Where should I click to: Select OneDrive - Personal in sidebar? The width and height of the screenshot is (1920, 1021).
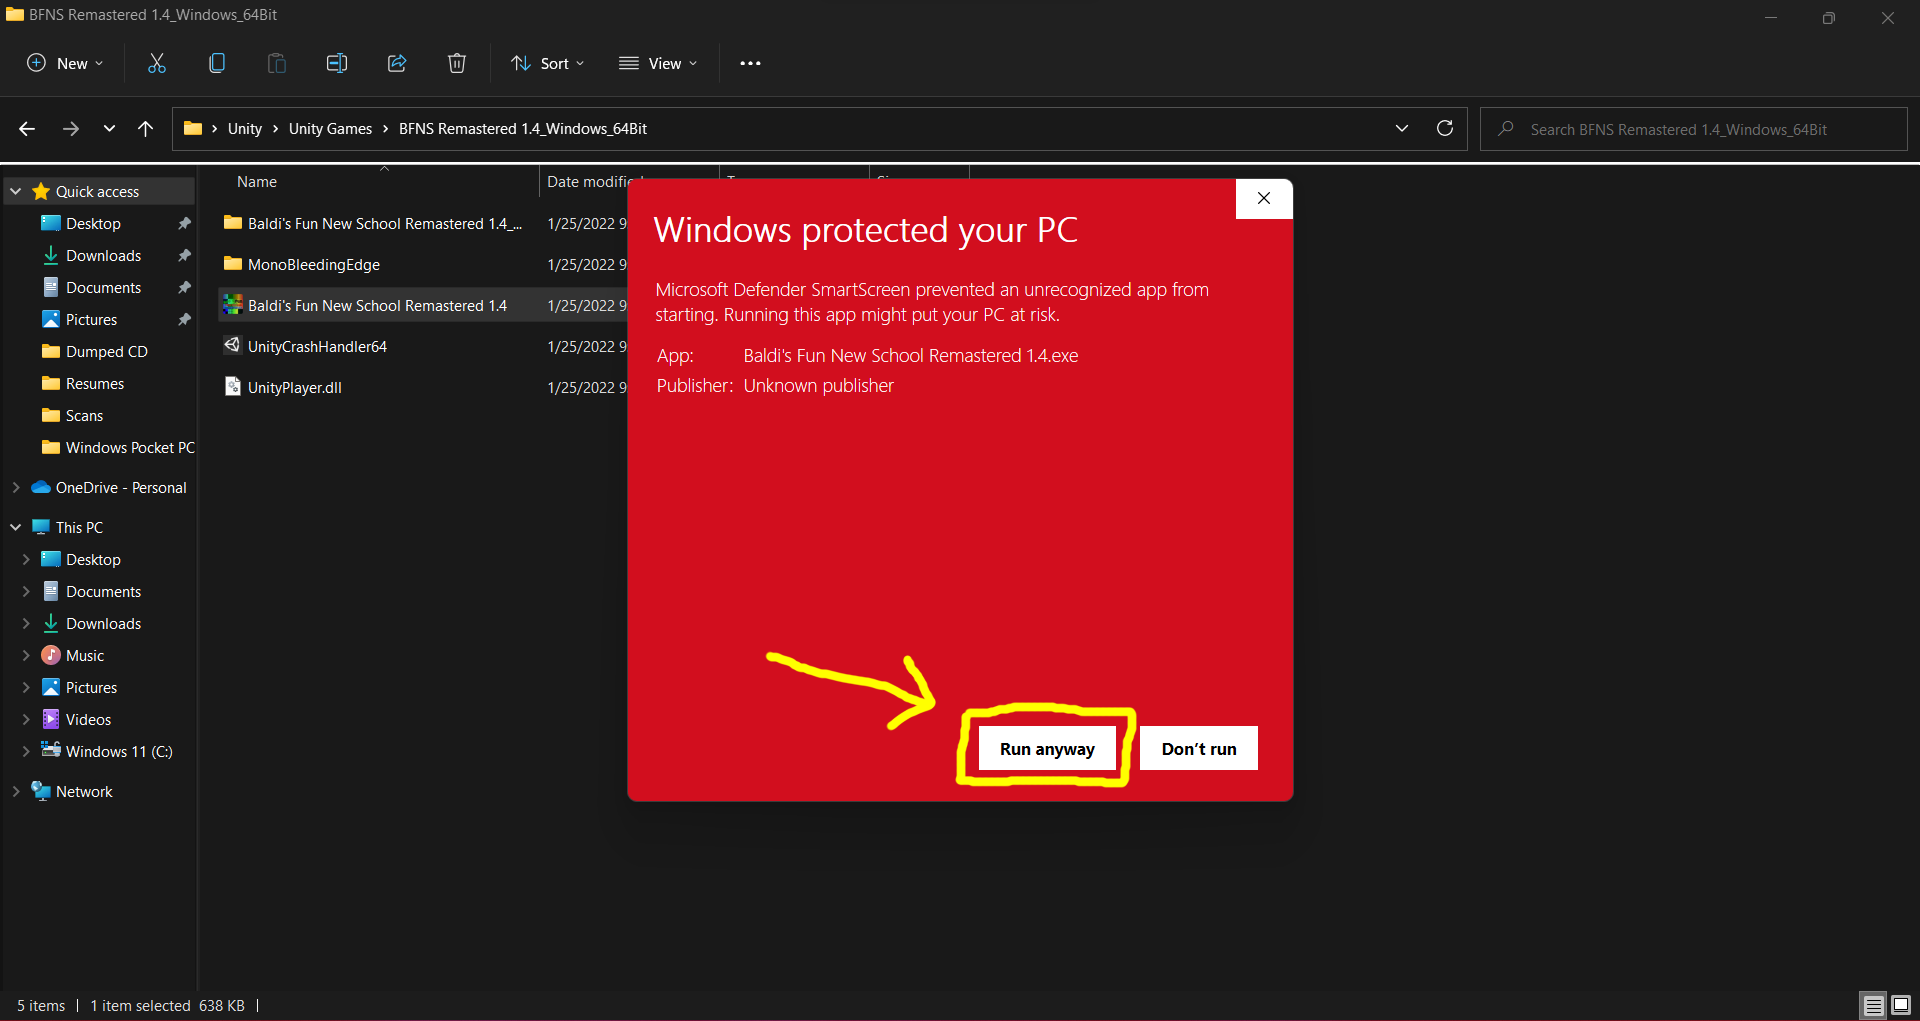click(x=120, y=487)
